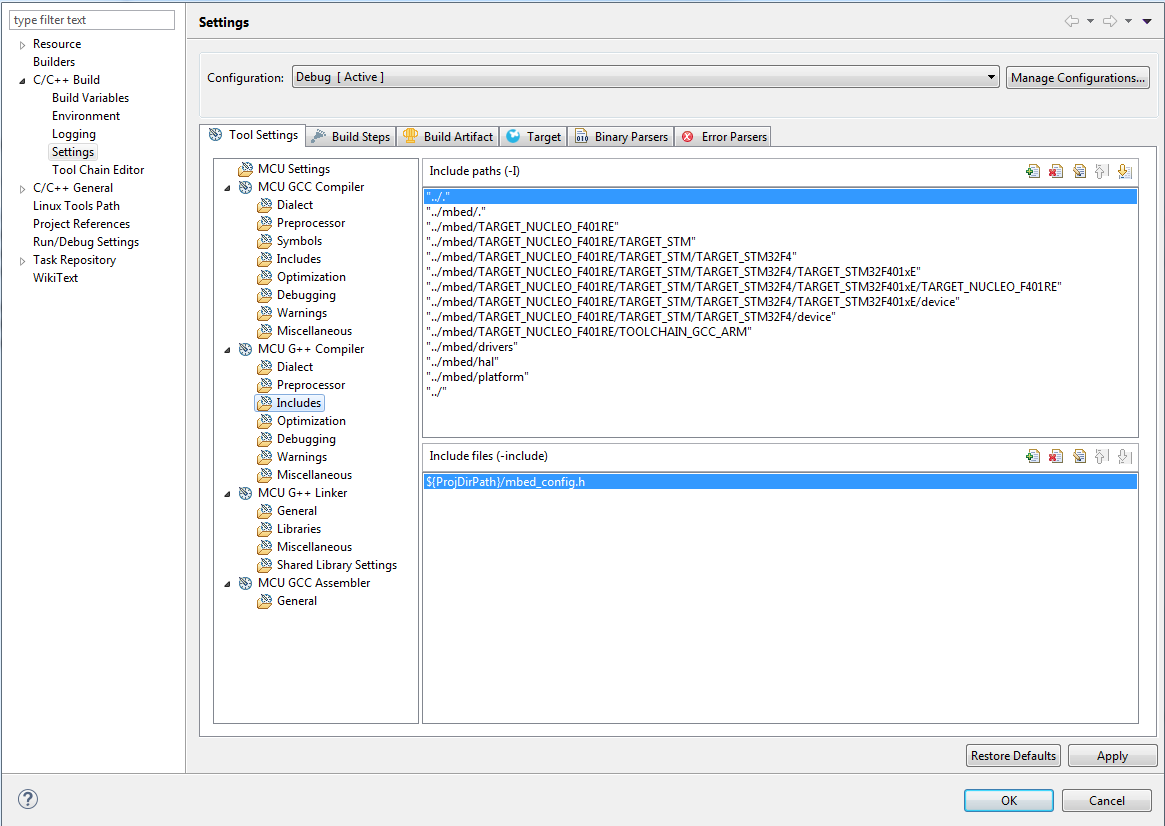1165x826 pixels.
Task: Open the help question mark icon
Action: coord(27,799)
